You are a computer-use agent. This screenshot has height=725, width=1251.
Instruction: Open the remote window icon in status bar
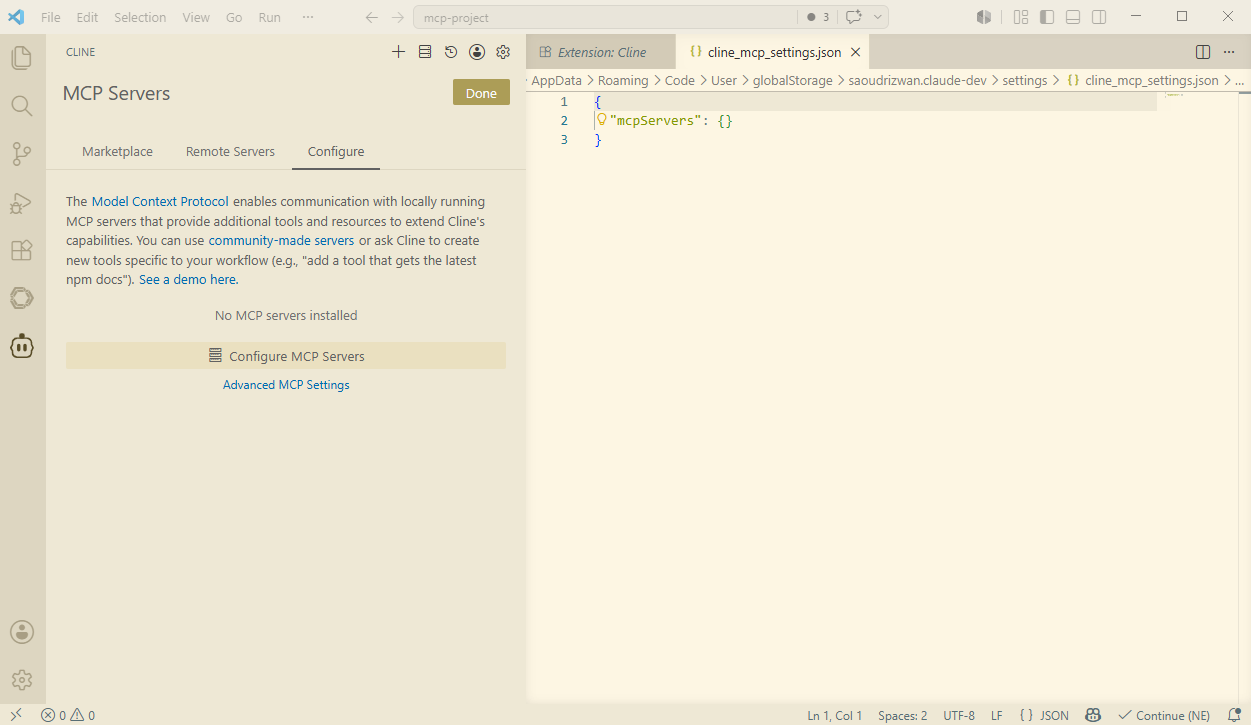[16, 715]
